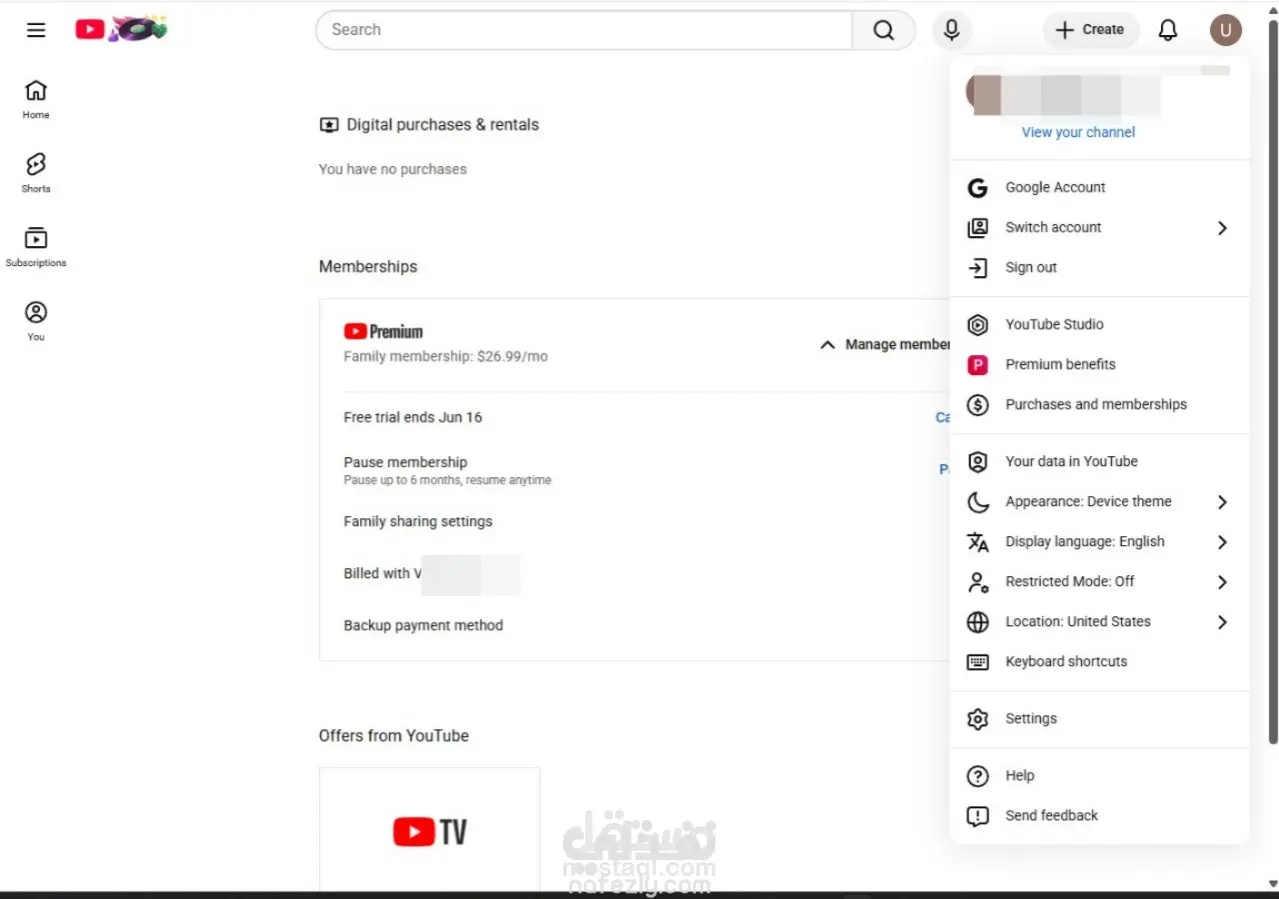Viewport: 1279px width, 899px height.
Task: Expand the Switch account submenu
Action: coord(1100,228)
